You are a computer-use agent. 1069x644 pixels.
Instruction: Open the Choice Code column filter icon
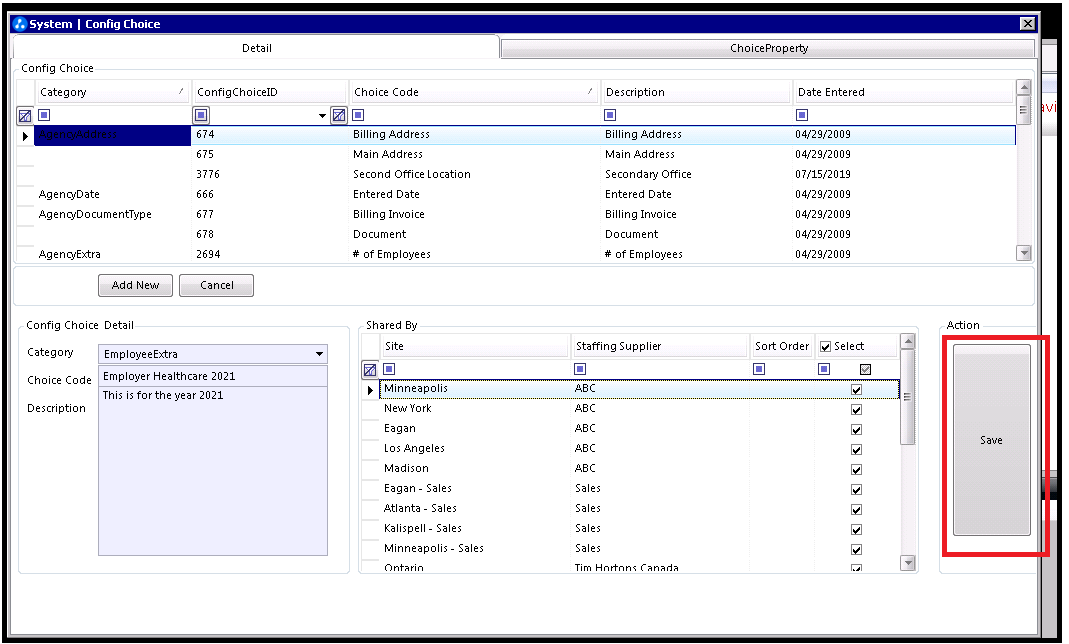(359, 115)
